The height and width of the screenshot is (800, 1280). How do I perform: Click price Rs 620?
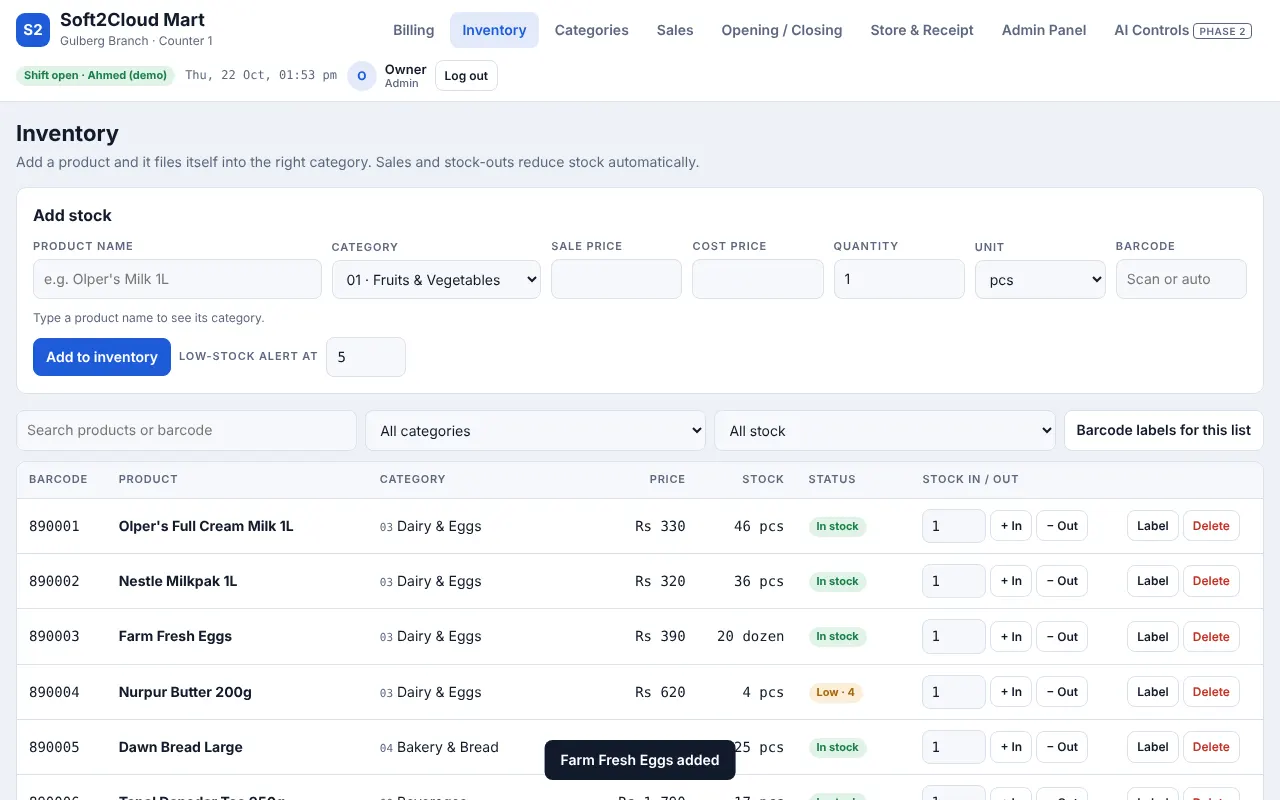660,692
